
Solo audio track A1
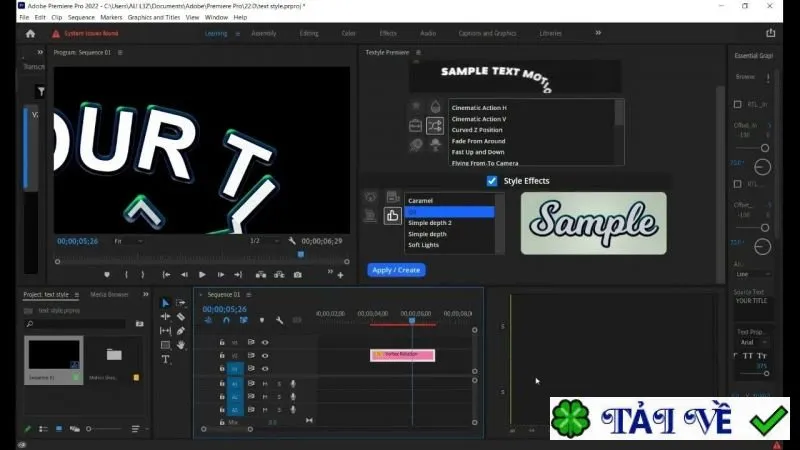[279, 384]
